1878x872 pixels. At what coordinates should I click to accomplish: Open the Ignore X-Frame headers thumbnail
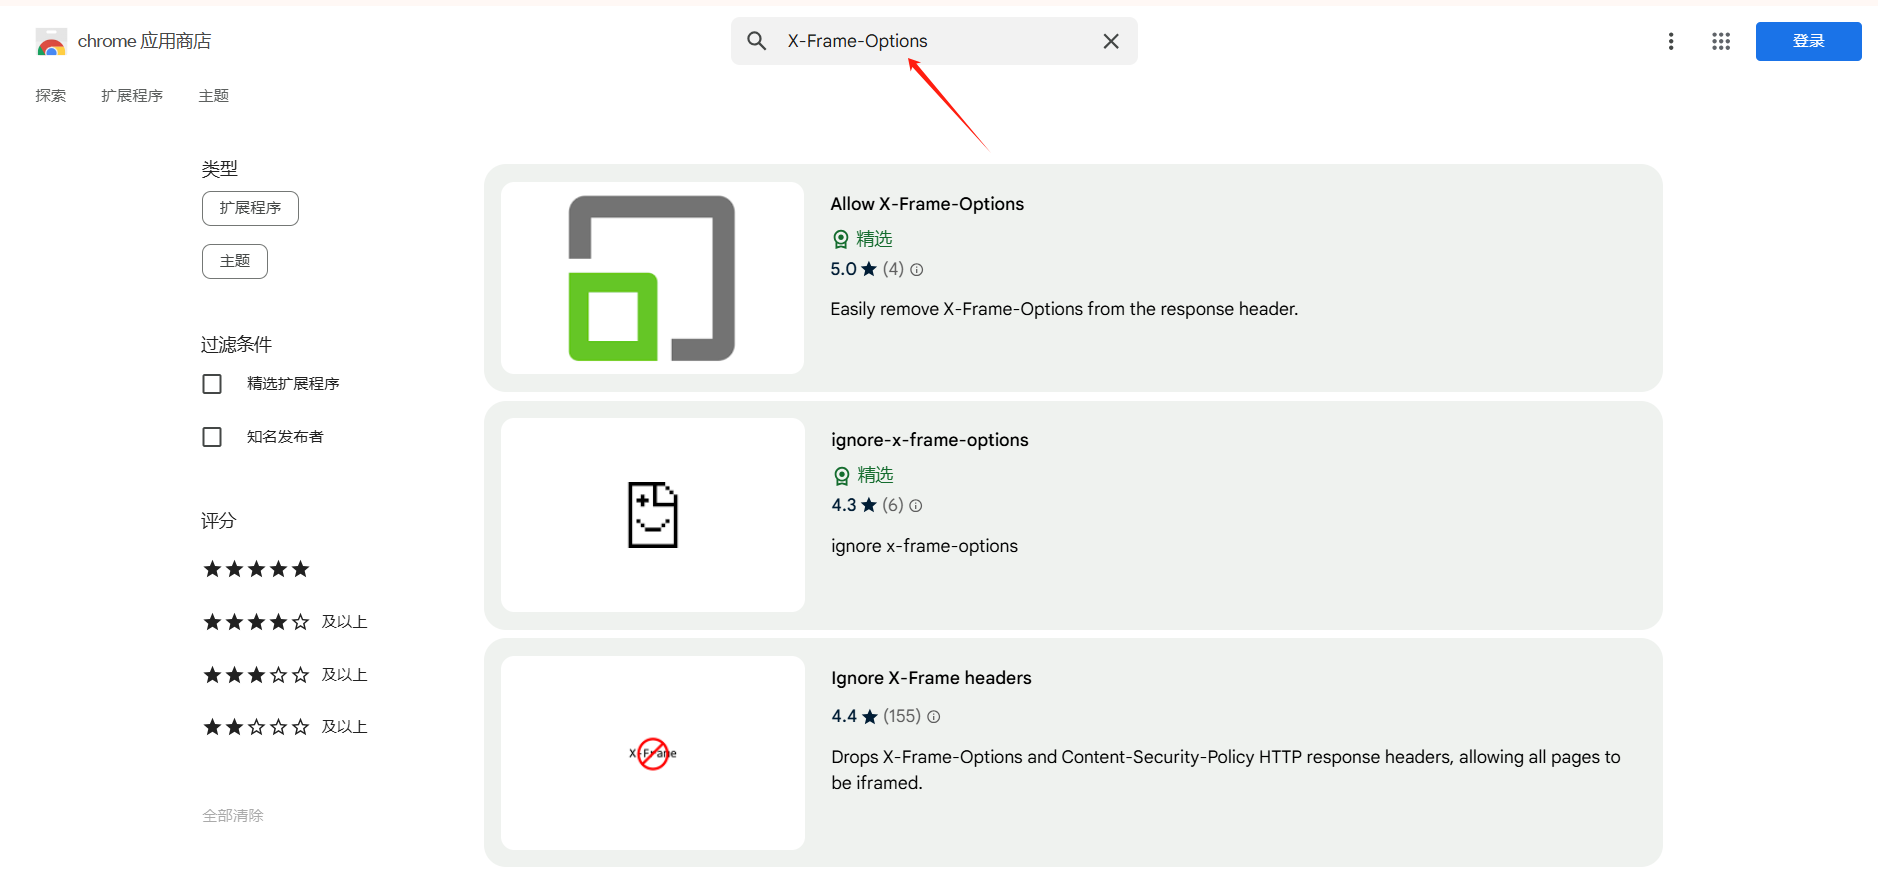coord(653,753)
